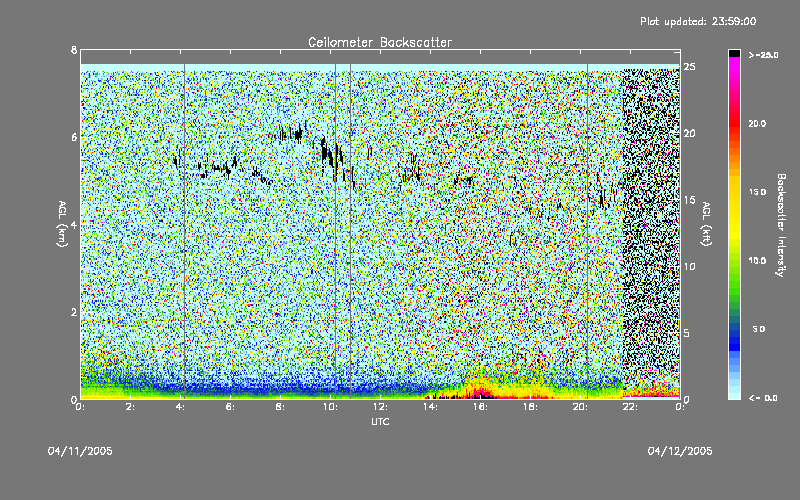Click the "20.0" colorbar tick label

757,123
